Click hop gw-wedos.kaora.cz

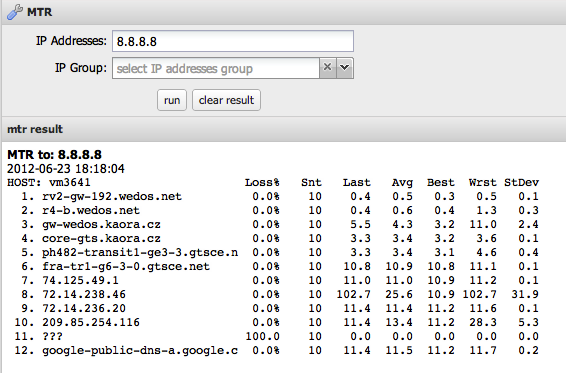(101, 225)
